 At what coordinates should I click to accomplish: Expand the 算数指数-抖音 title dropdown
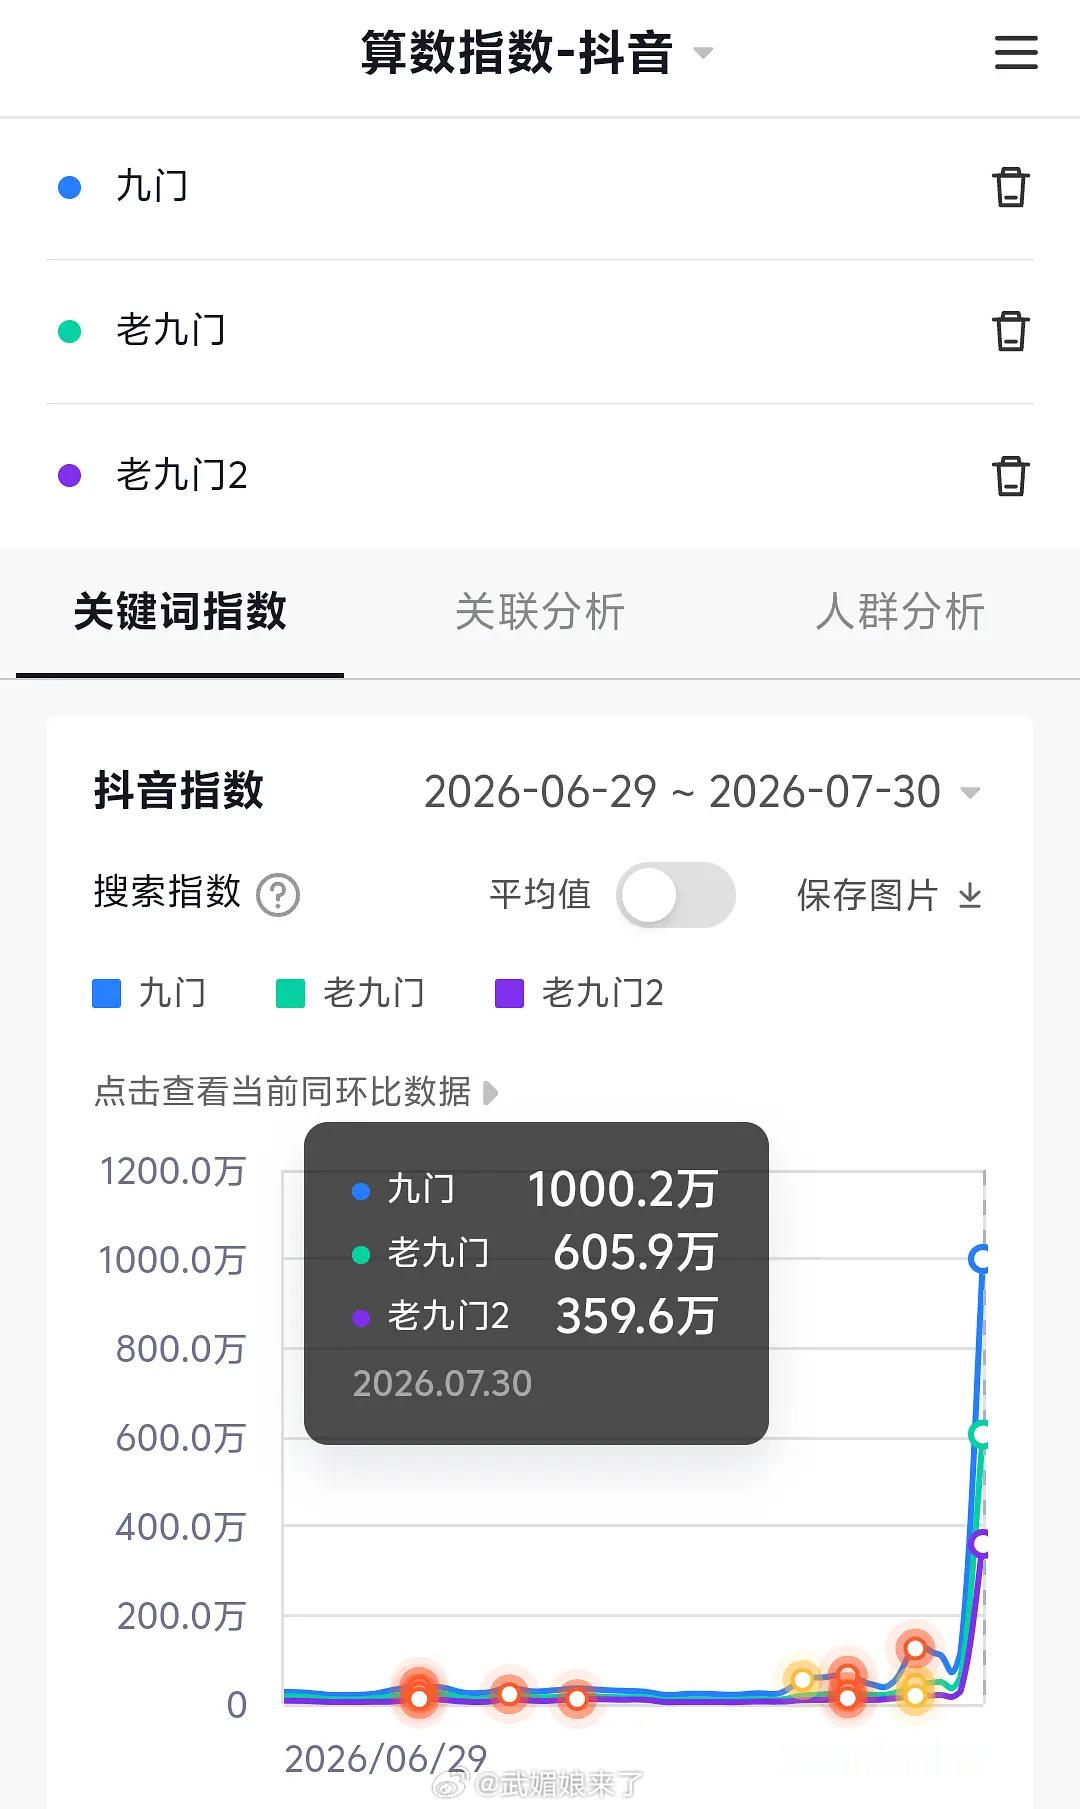703,53
